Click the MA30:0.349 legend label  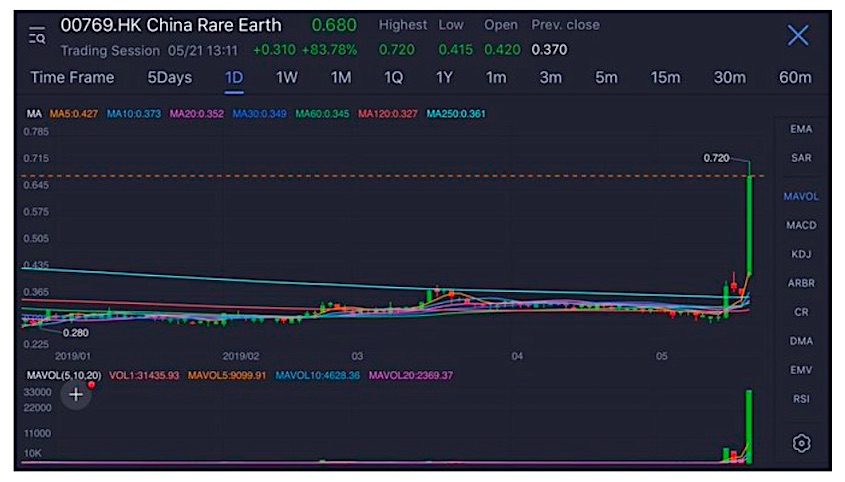click(259, 114)
